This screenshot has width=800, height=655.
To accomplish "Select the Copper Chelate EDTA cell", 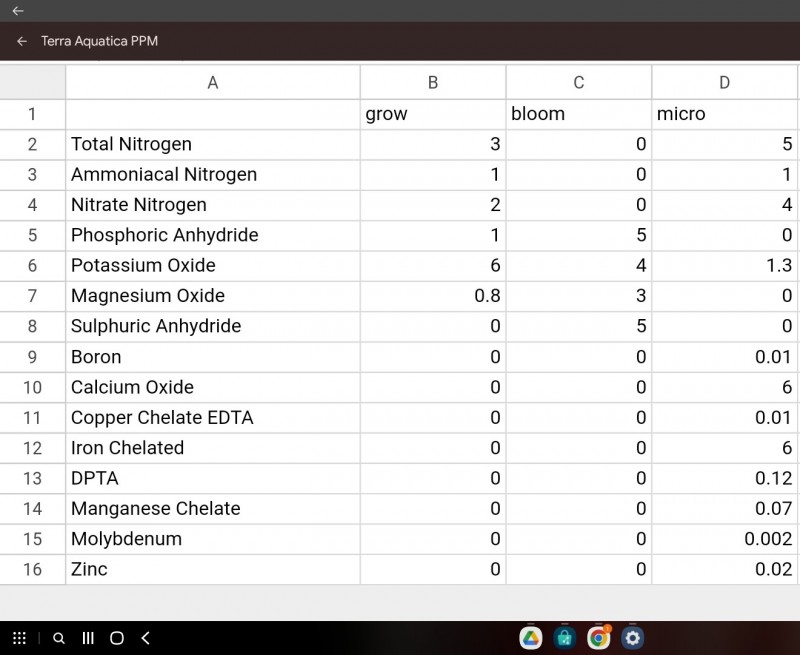I will click(x=212, y=418).
